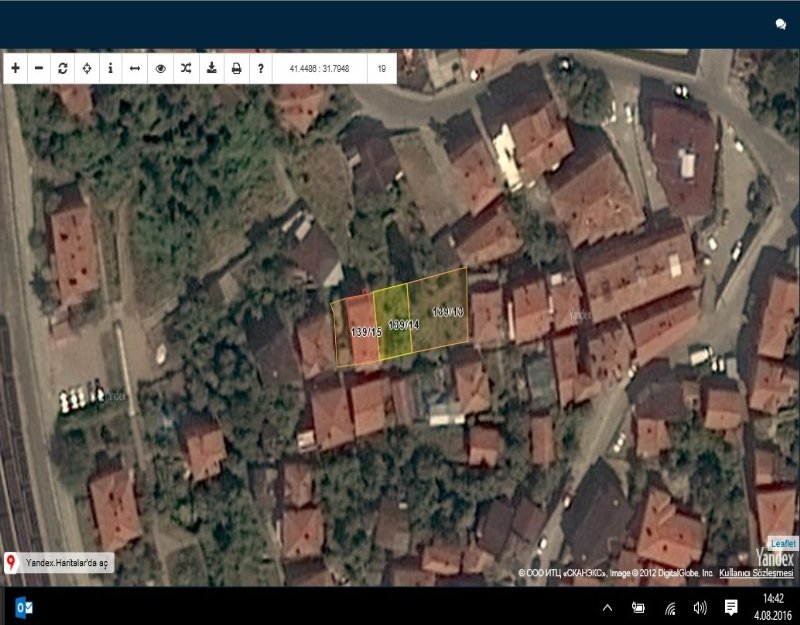800x625 pixels.
Task: Click the crosshair locate tool
Action: tap(87, 69)
